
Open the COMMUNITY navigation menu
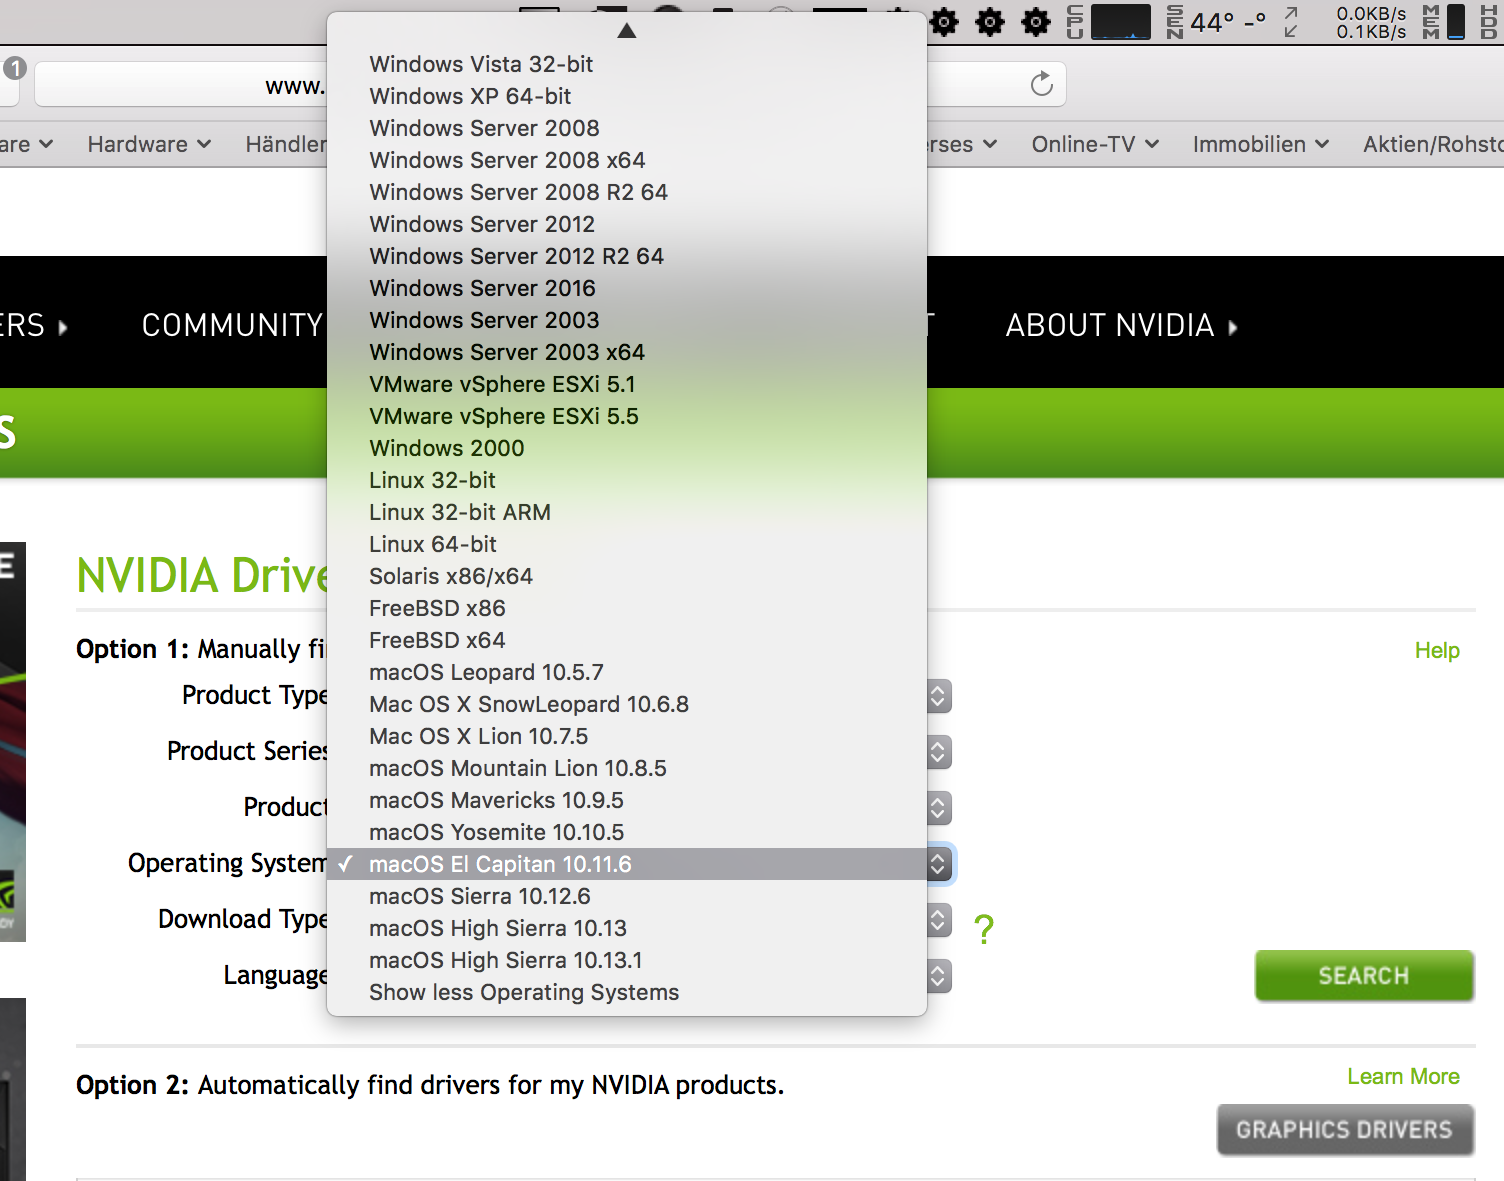click(232, 325)
